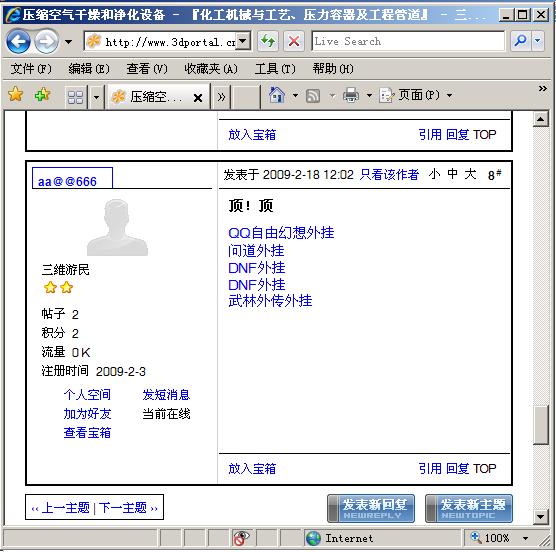Image resolution: width=556 pixels, height=552 pixels.
Task: Click the green Refresh arrows icon
Action: coord(268,41)
